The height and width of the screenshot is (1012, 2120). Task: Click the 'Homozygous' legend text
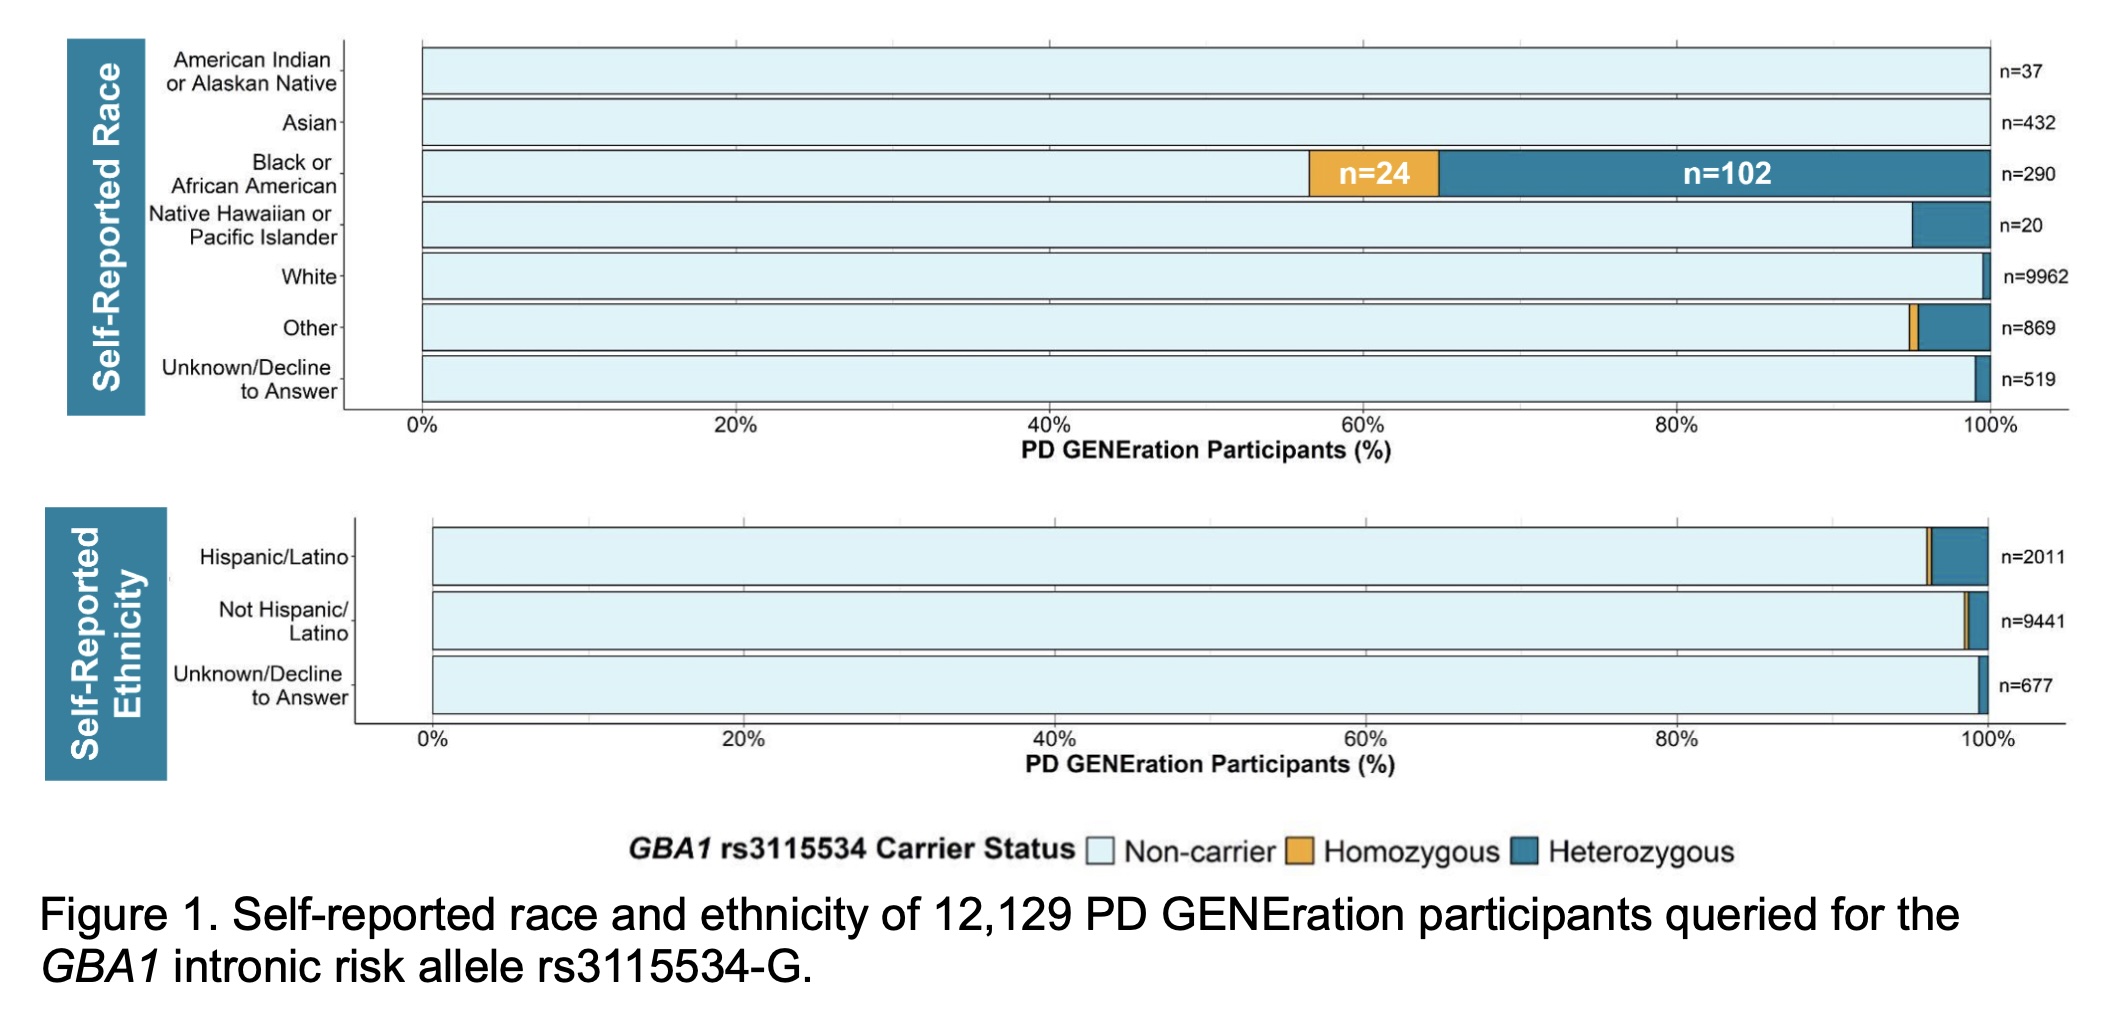[x=1411, y=852]
